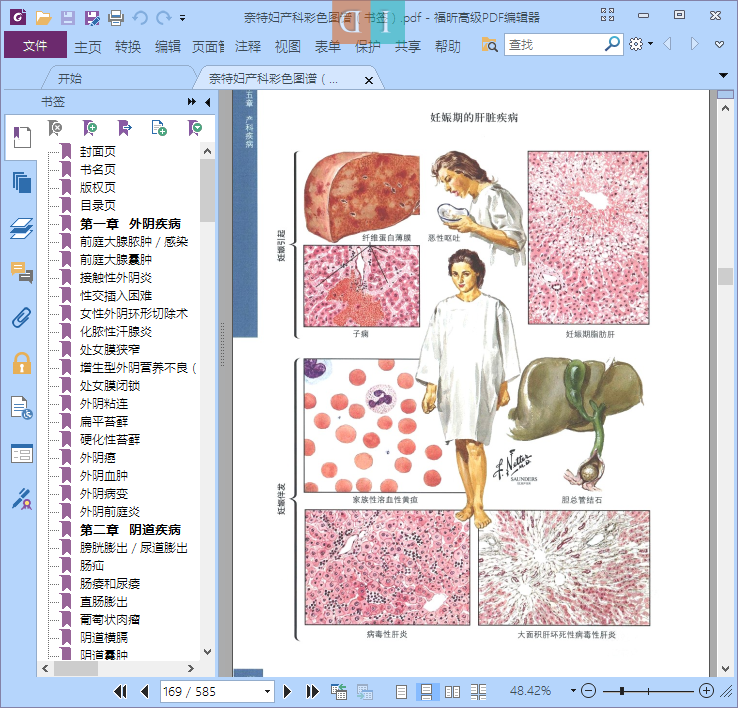Switch to the 主页 ribbon tab
This screenshot has width=738, height=708.
pyautogui.click(x=88, y=46)
